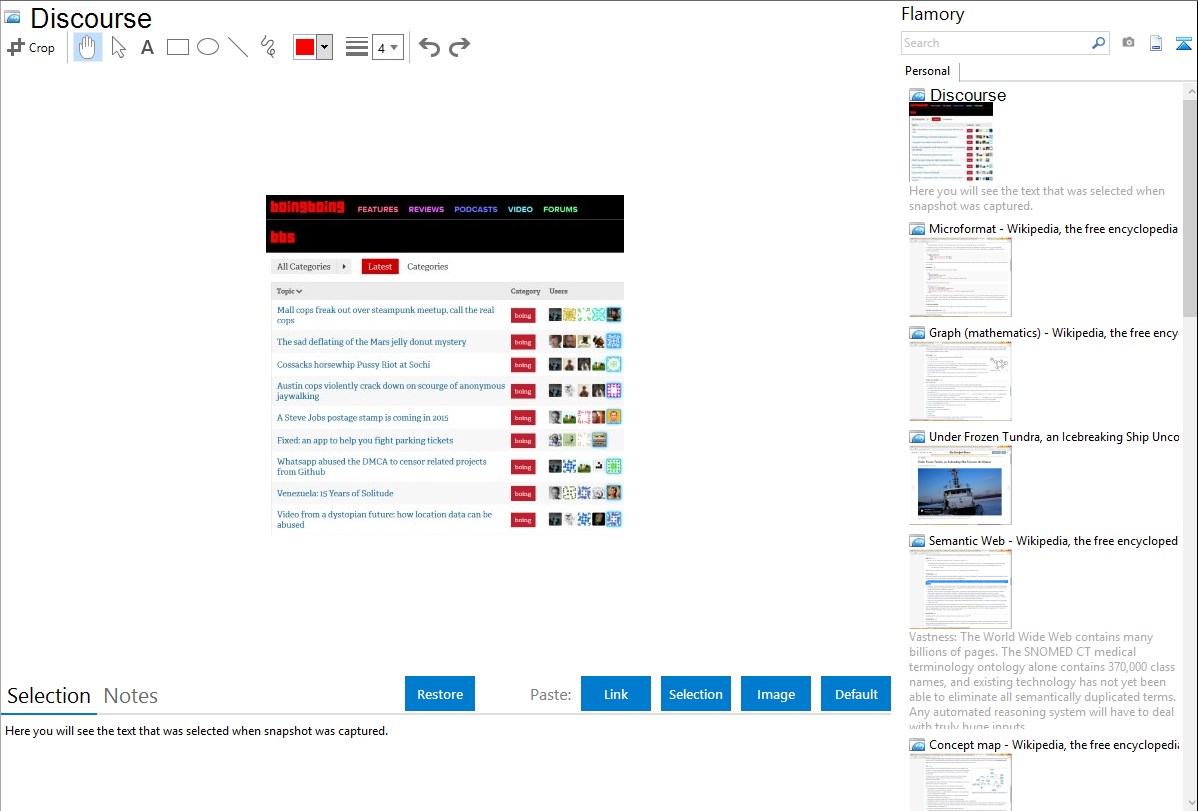Click the Default paste button

(856, 694)
